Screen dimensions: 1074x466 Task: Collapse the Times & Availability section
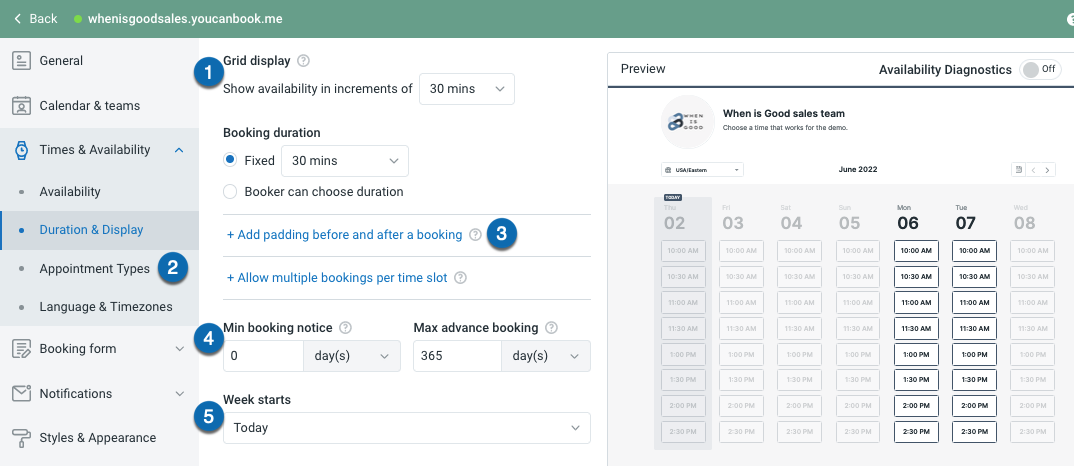179,150
